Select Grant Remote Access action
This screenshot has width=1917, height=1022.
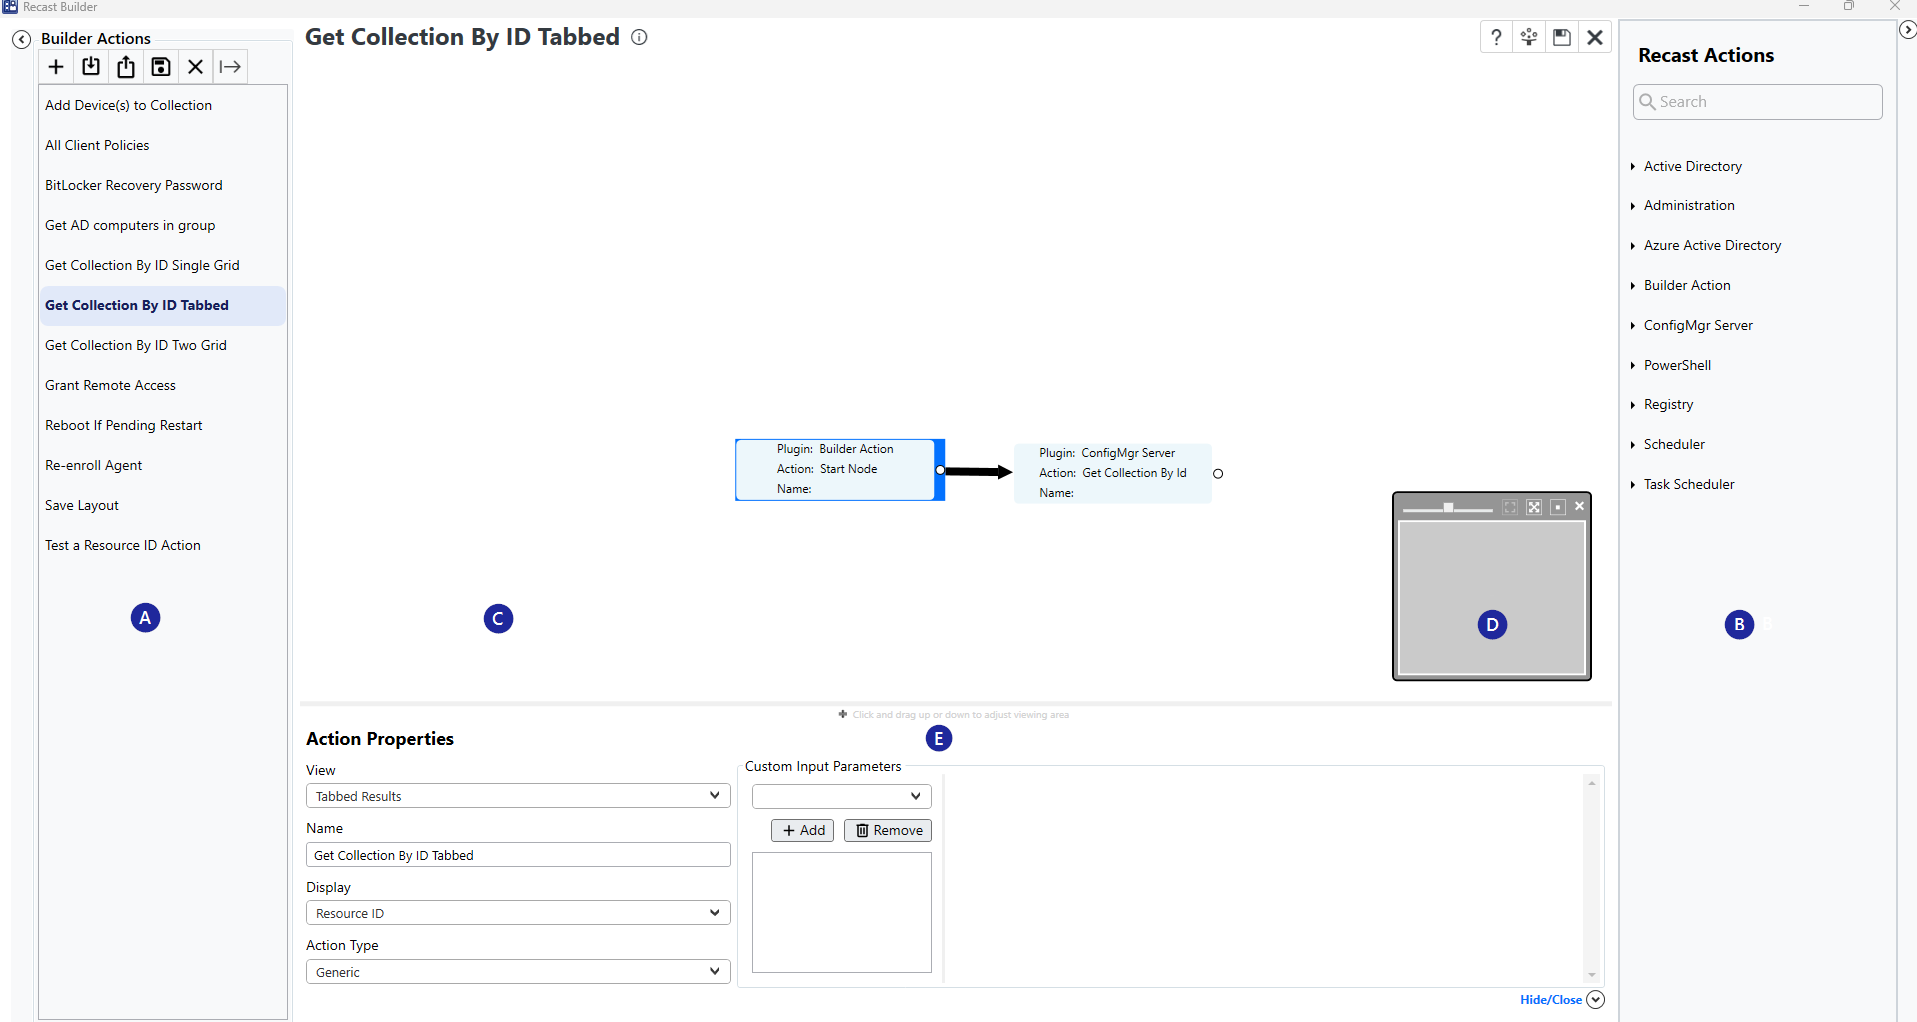click(x=163, y=385)
